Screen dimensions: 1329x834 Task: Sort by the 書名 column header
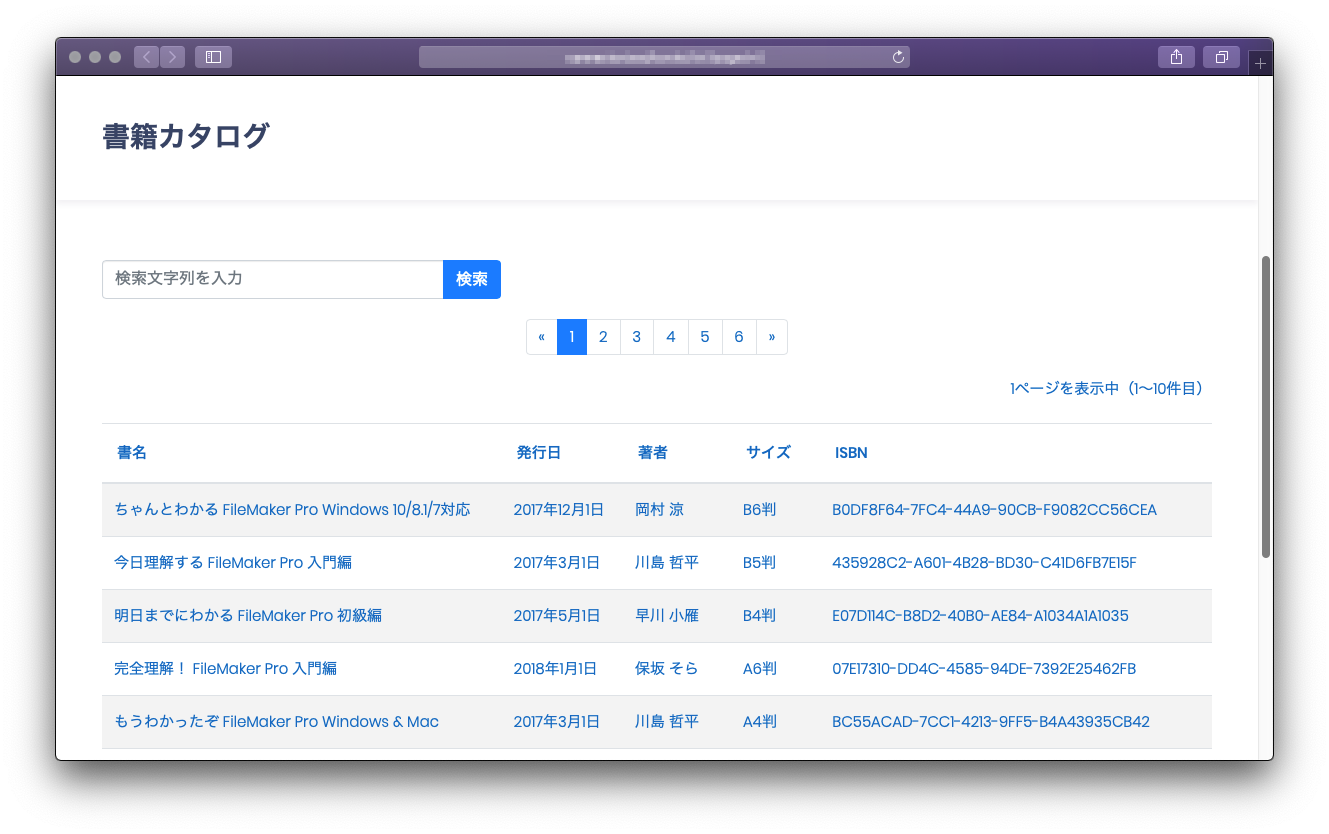tap(132, 453)
